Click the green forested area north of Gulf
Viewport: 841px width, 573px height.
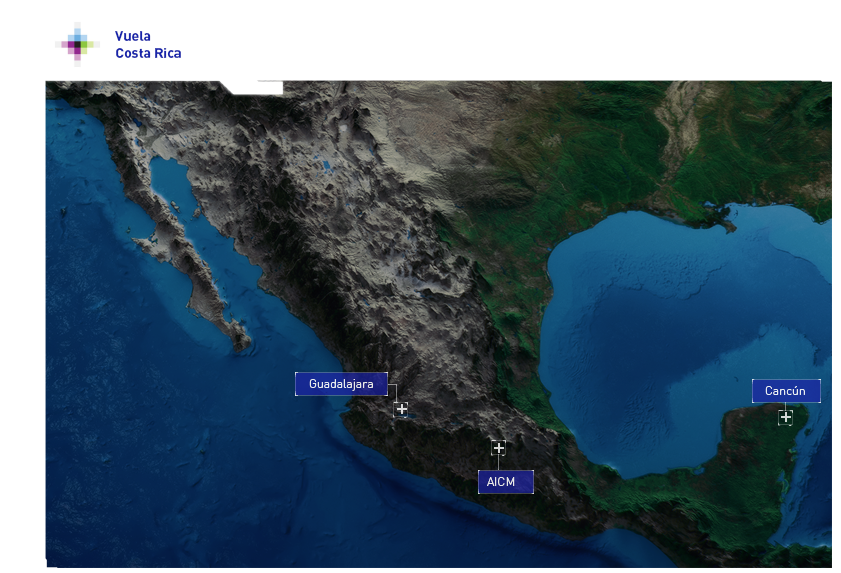click(x=620, y=150)
